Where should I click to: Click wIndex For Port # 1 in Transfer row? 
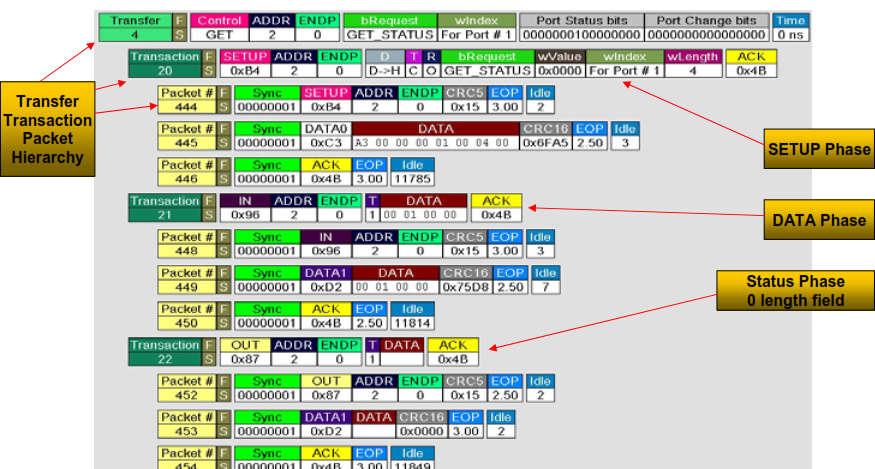[x=477, y=27]
